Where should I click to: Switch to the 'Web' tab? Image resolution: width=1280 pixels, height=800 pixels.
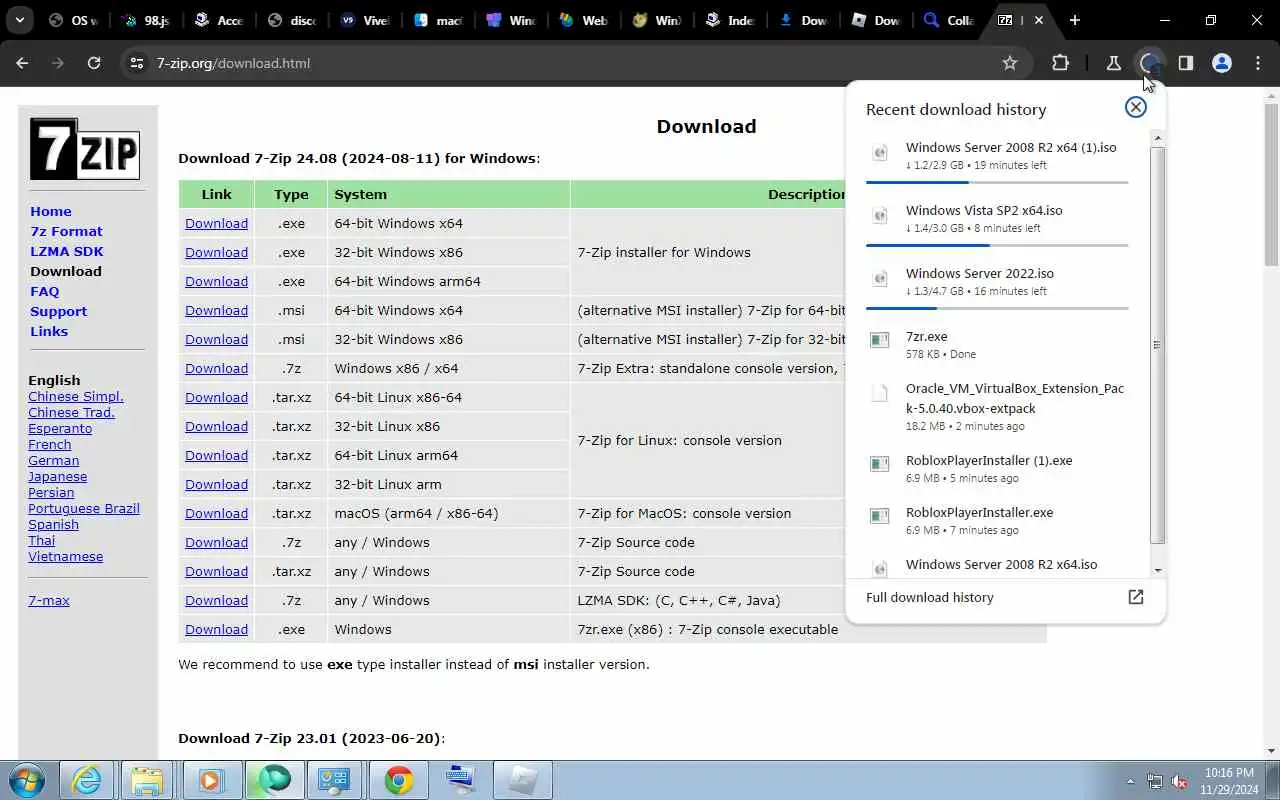coord(584,20)
